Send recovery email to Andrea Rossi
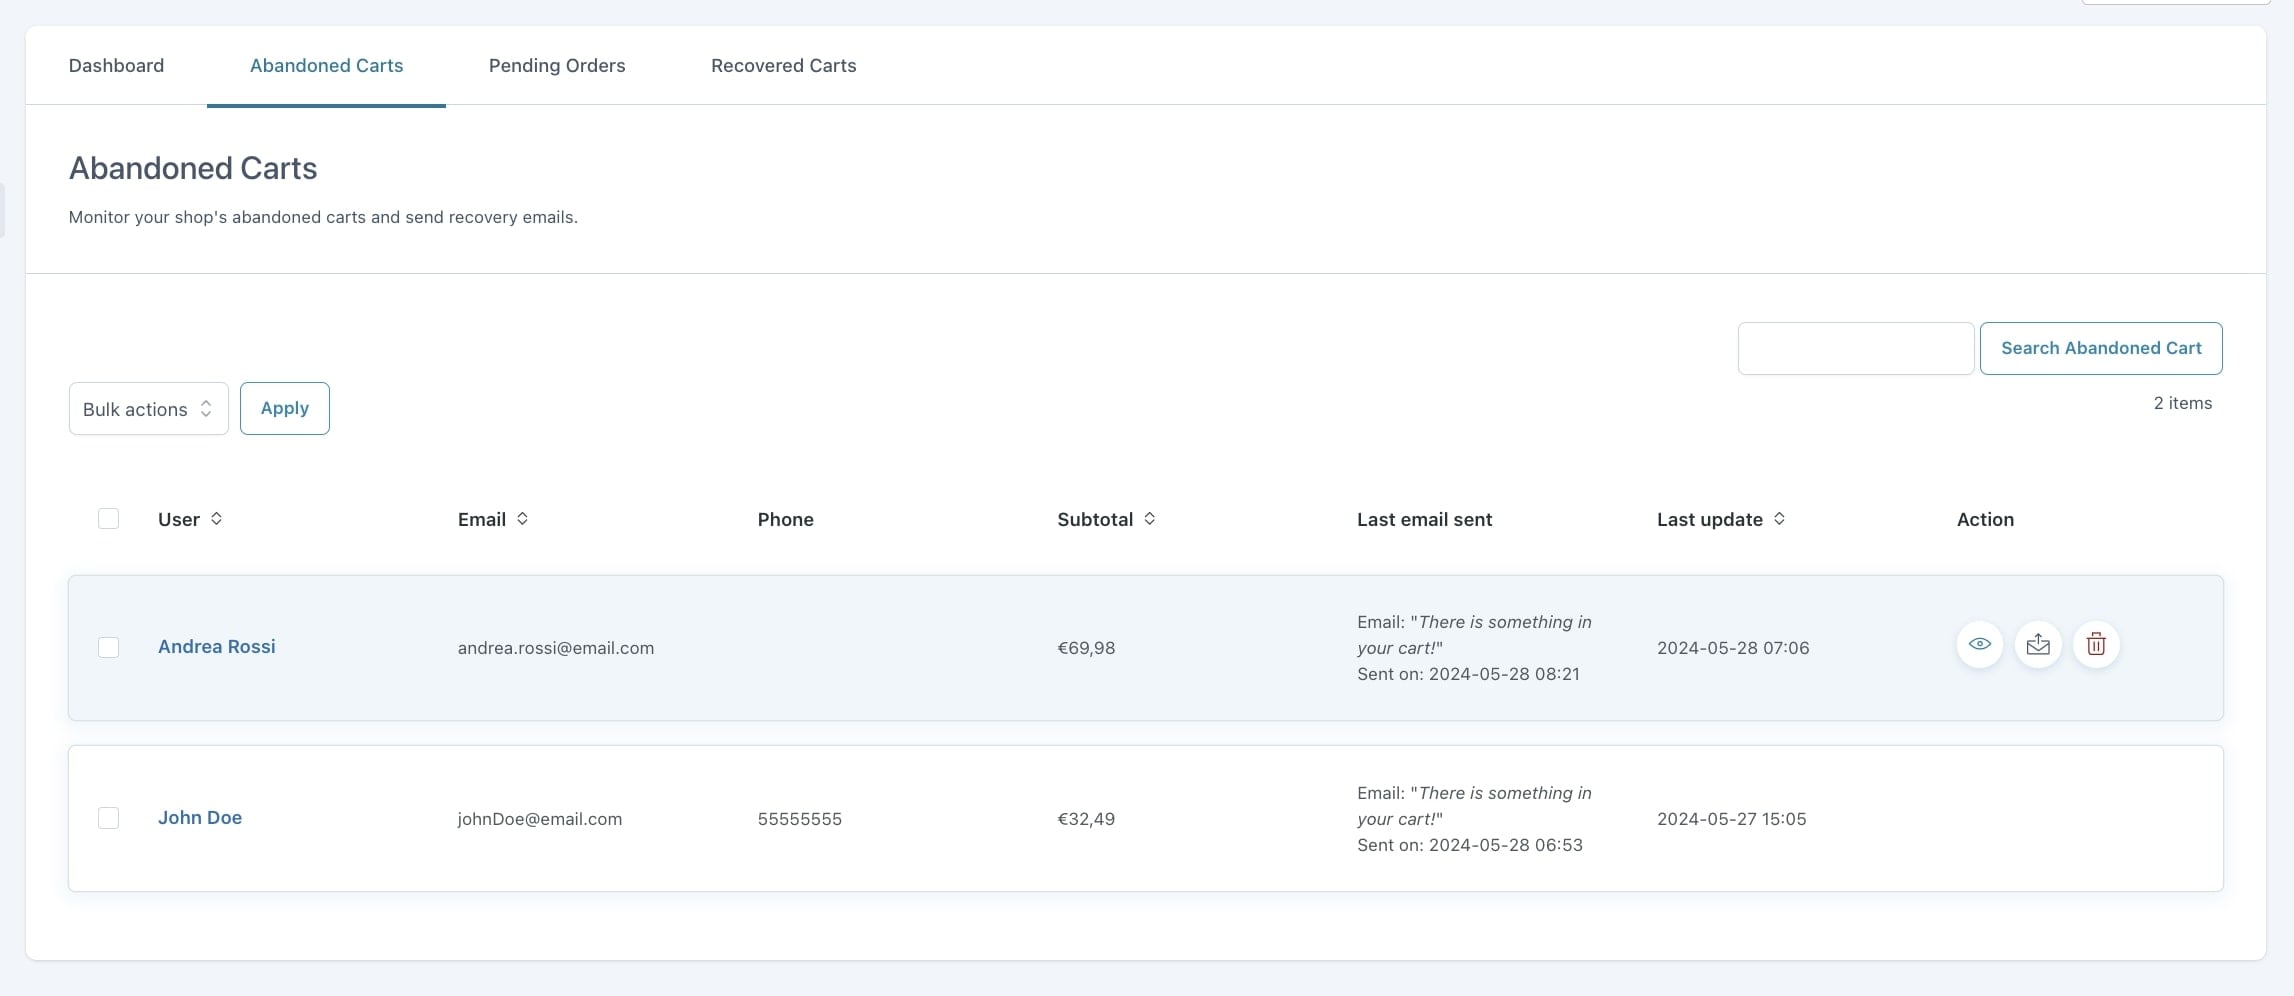The image size is (2294, 996). coord(2037,645)
